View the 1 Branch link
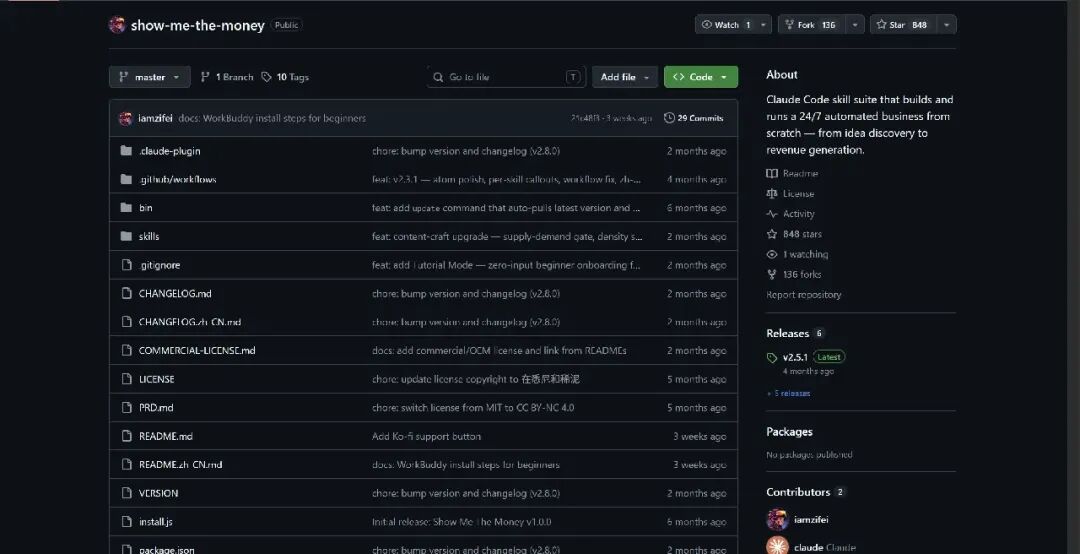Viewport: 1080px width, 554px height. 227,77
